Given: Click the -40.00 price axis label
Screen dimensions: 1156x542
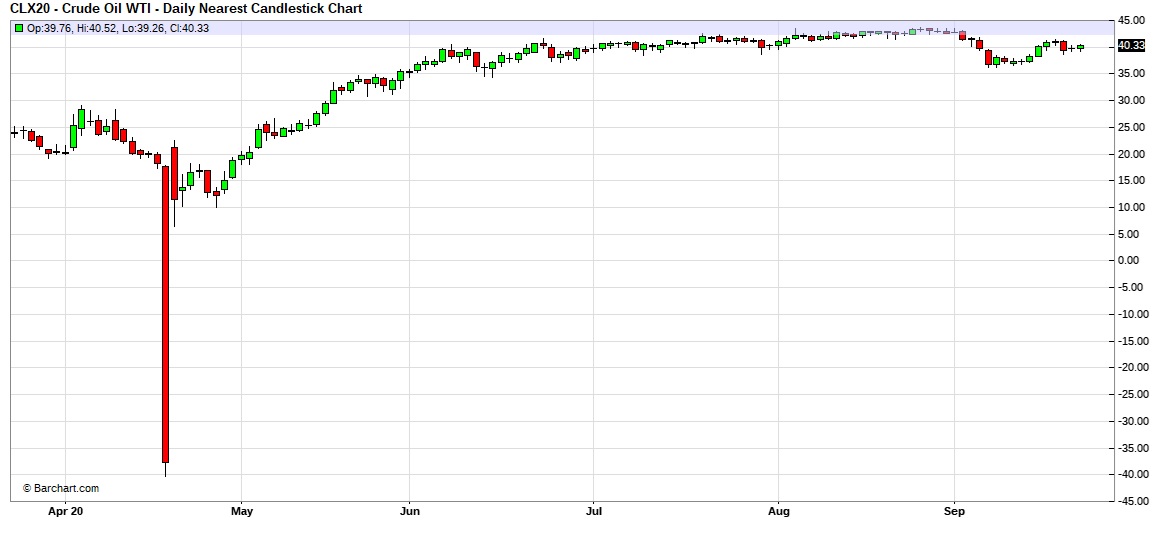Looking at the screenshot, I should 1135,475.
